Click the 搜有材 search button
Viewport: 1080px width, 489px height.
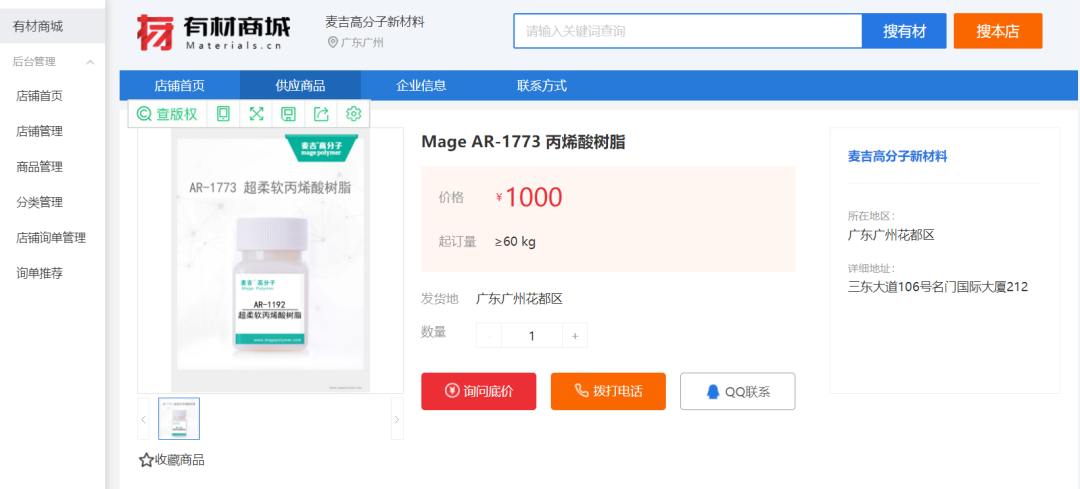click(x=904, y=31)
